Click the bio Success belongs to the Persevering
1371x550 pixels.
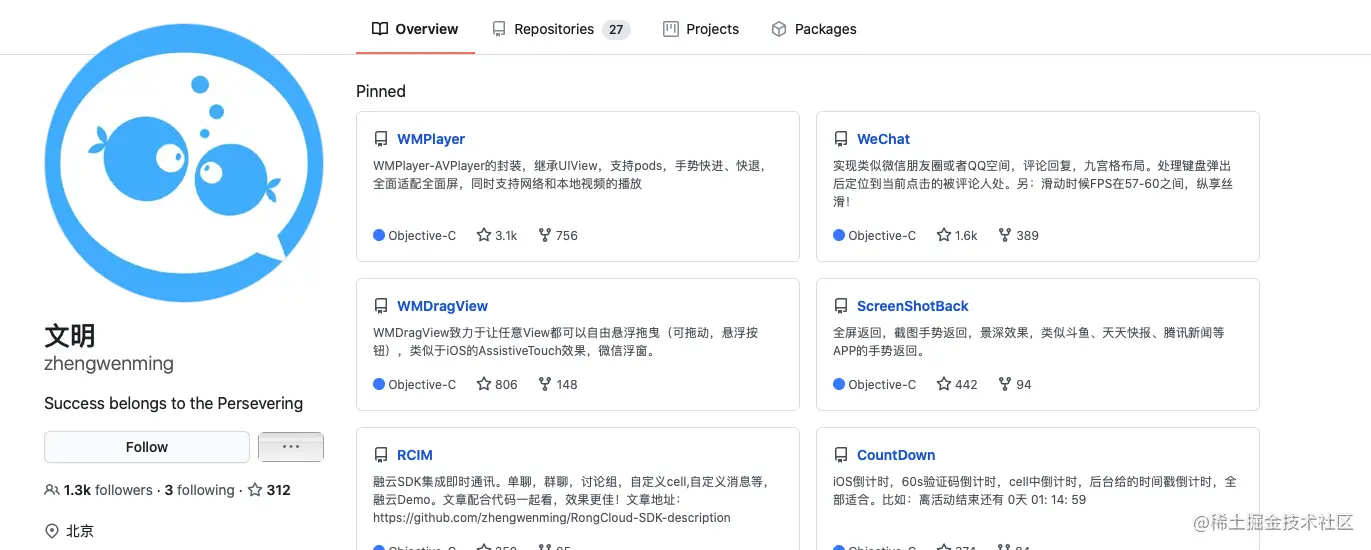click(173, 403)
